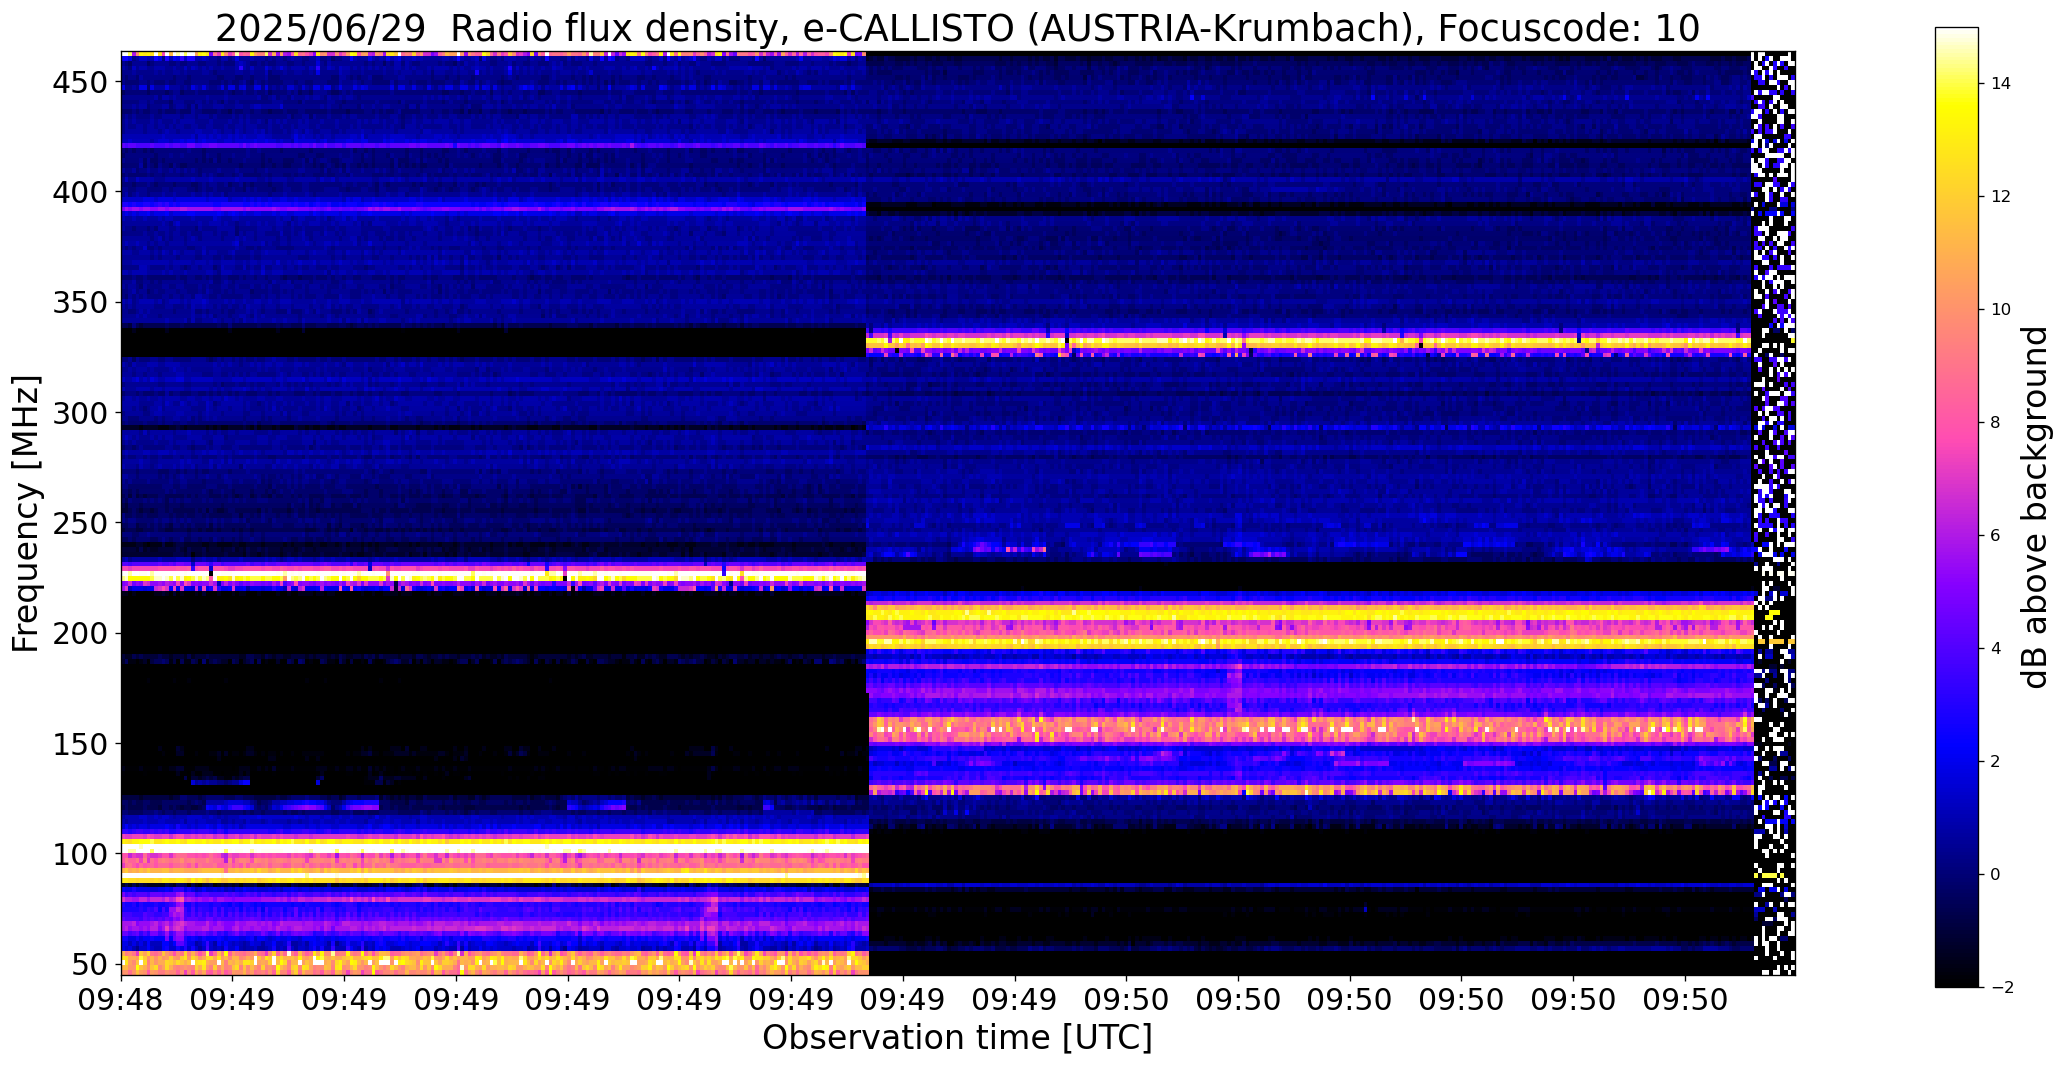Click the black bottom end of the colorbar
Screen dimensions: 2066x1067
coord(1957,980)
